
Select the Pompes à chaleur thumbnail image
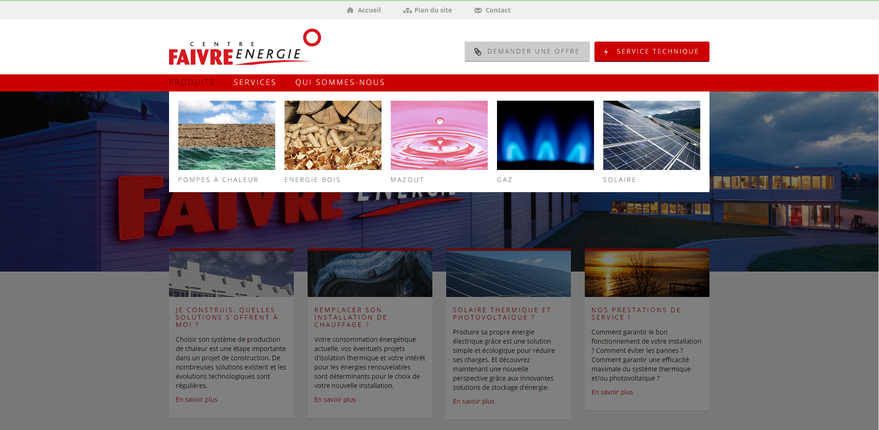pos(226,135)
